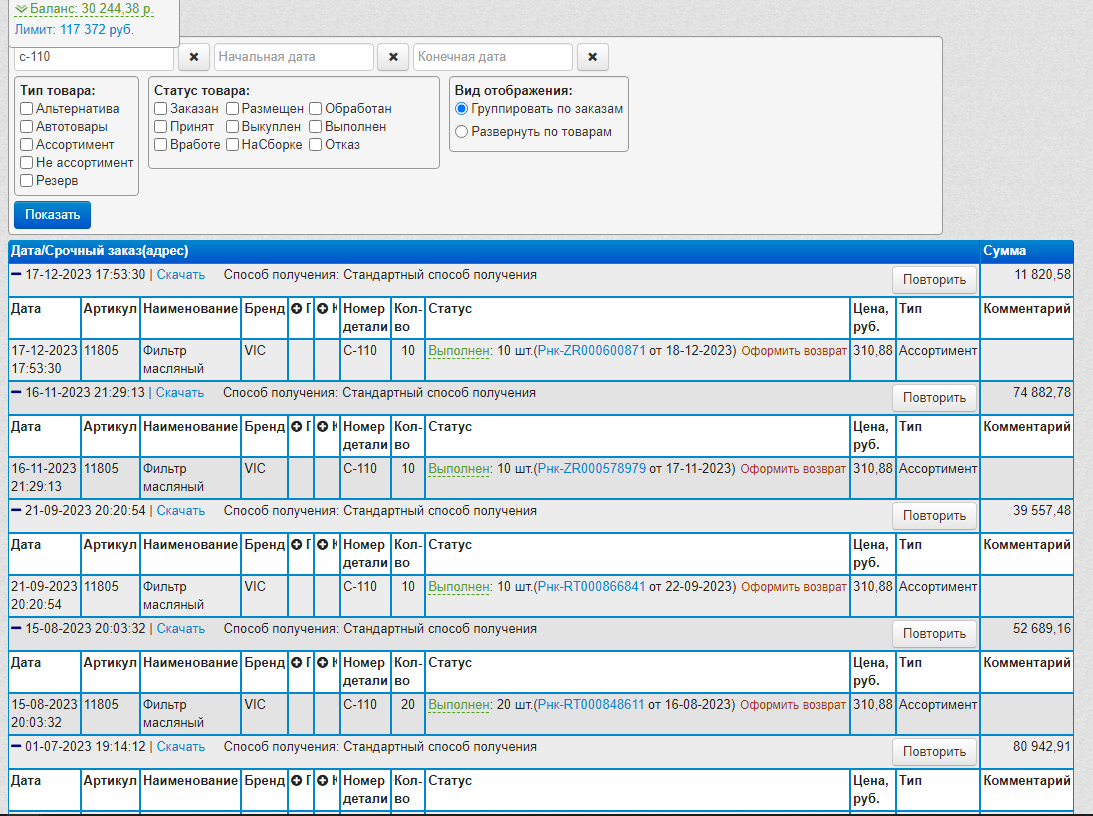Image resolution: width=1093 pixels, height=816 pixels.
Task: Click Оформить возврат for 21-09-2023 order
Action: (794, 587)
